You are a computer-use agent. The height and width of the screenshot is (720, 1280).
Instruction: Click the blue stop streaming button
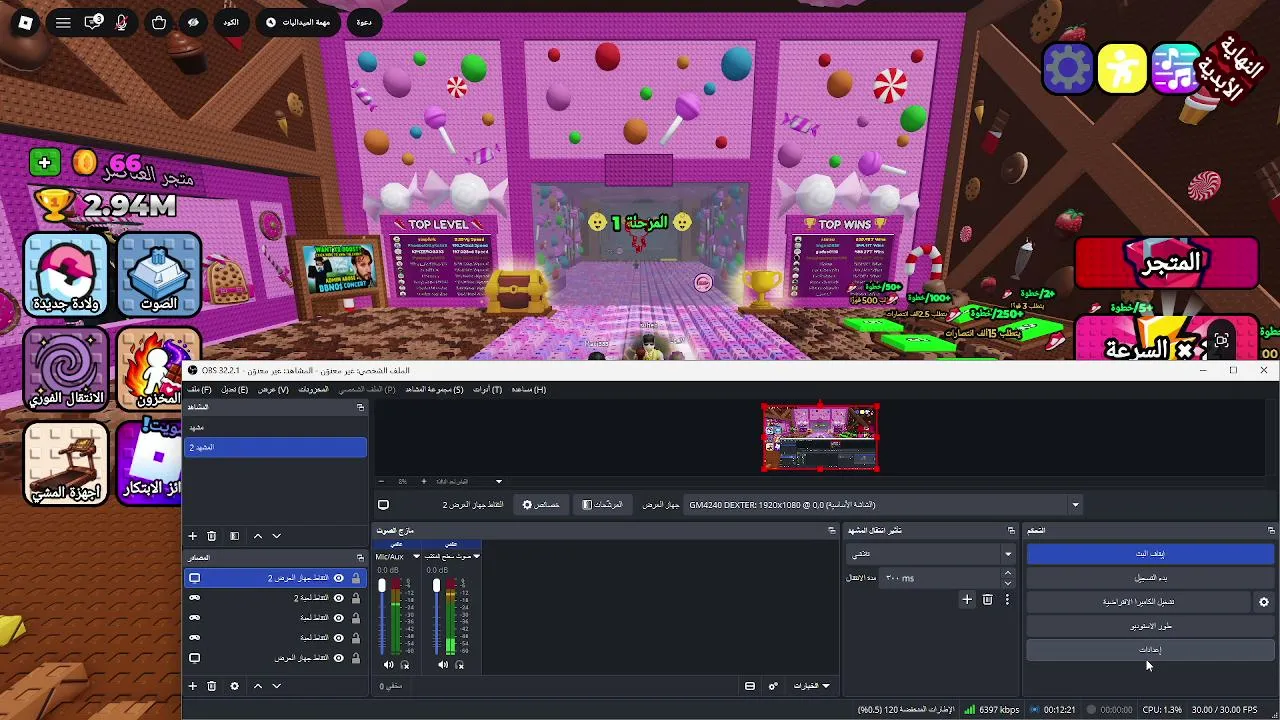(1150, 554)
